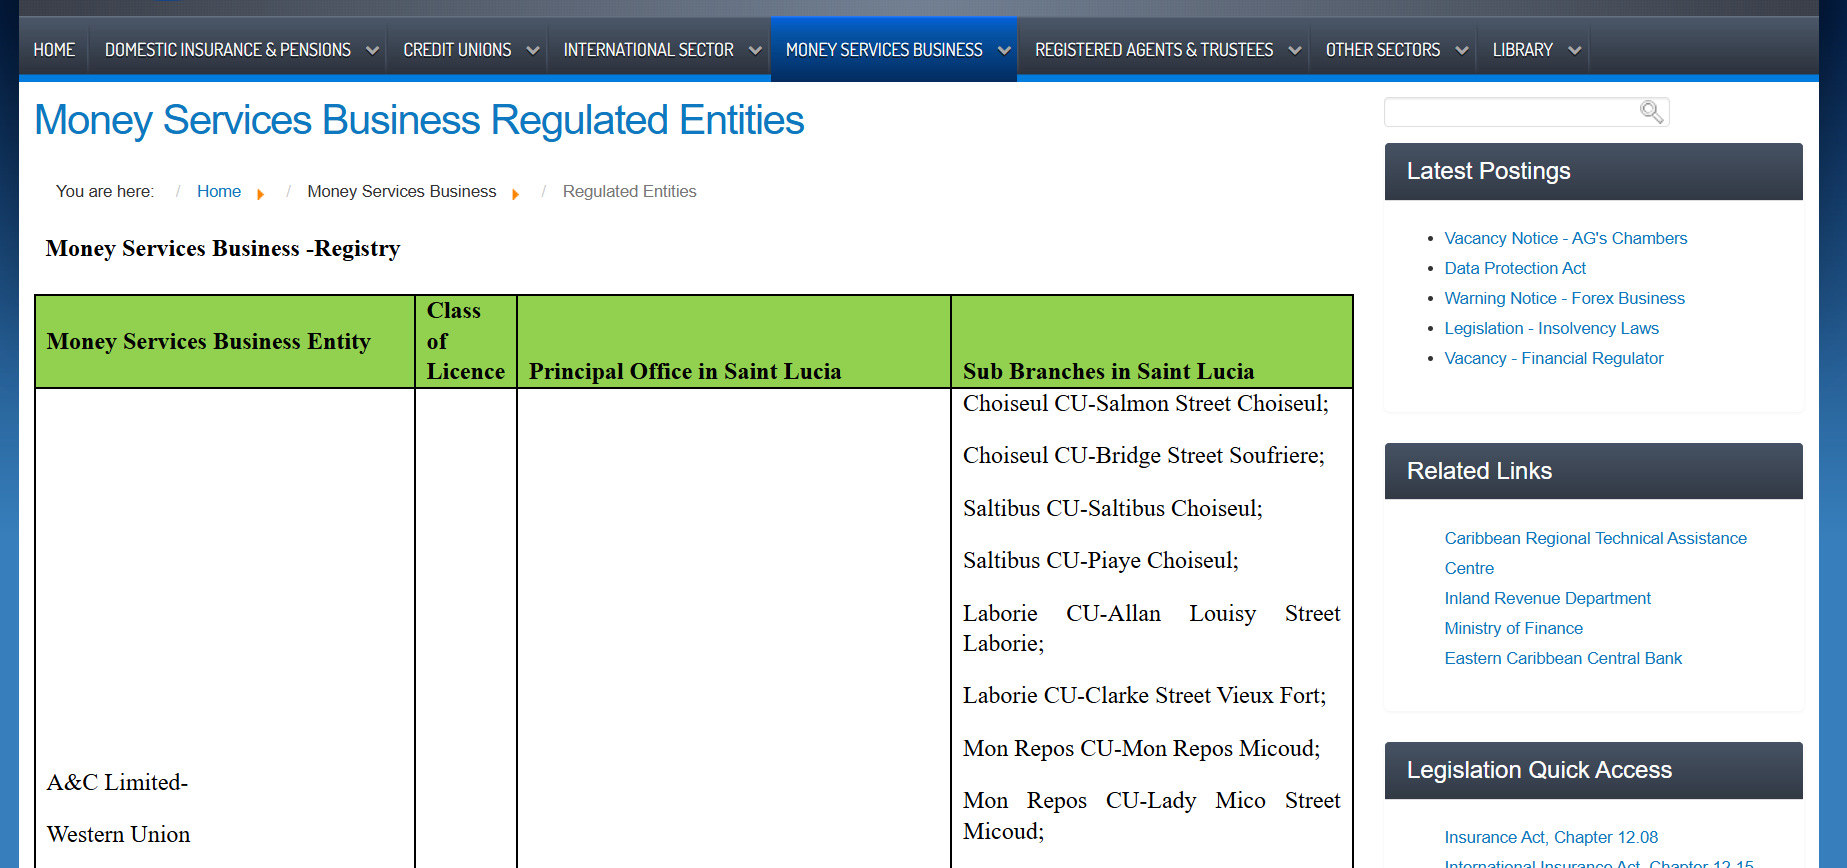Click the Home breadcrumb link
Viewport: 1847px width, 868px height.
coord(219,191)
